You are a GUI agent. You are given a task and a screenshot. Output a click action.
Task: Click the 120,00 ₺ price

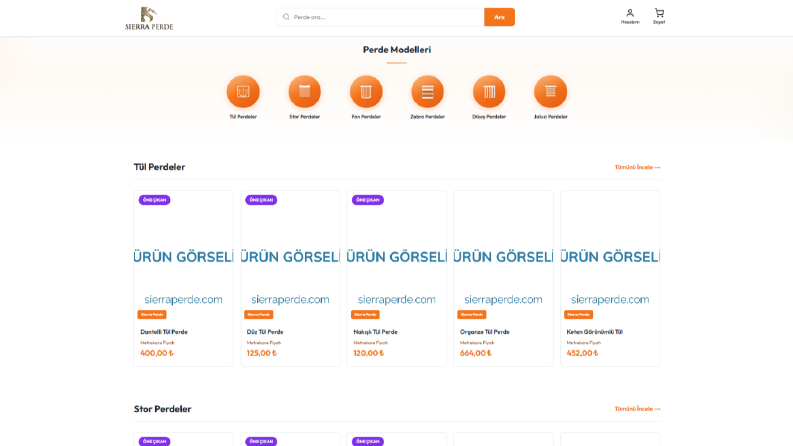[x=369, y=353]
